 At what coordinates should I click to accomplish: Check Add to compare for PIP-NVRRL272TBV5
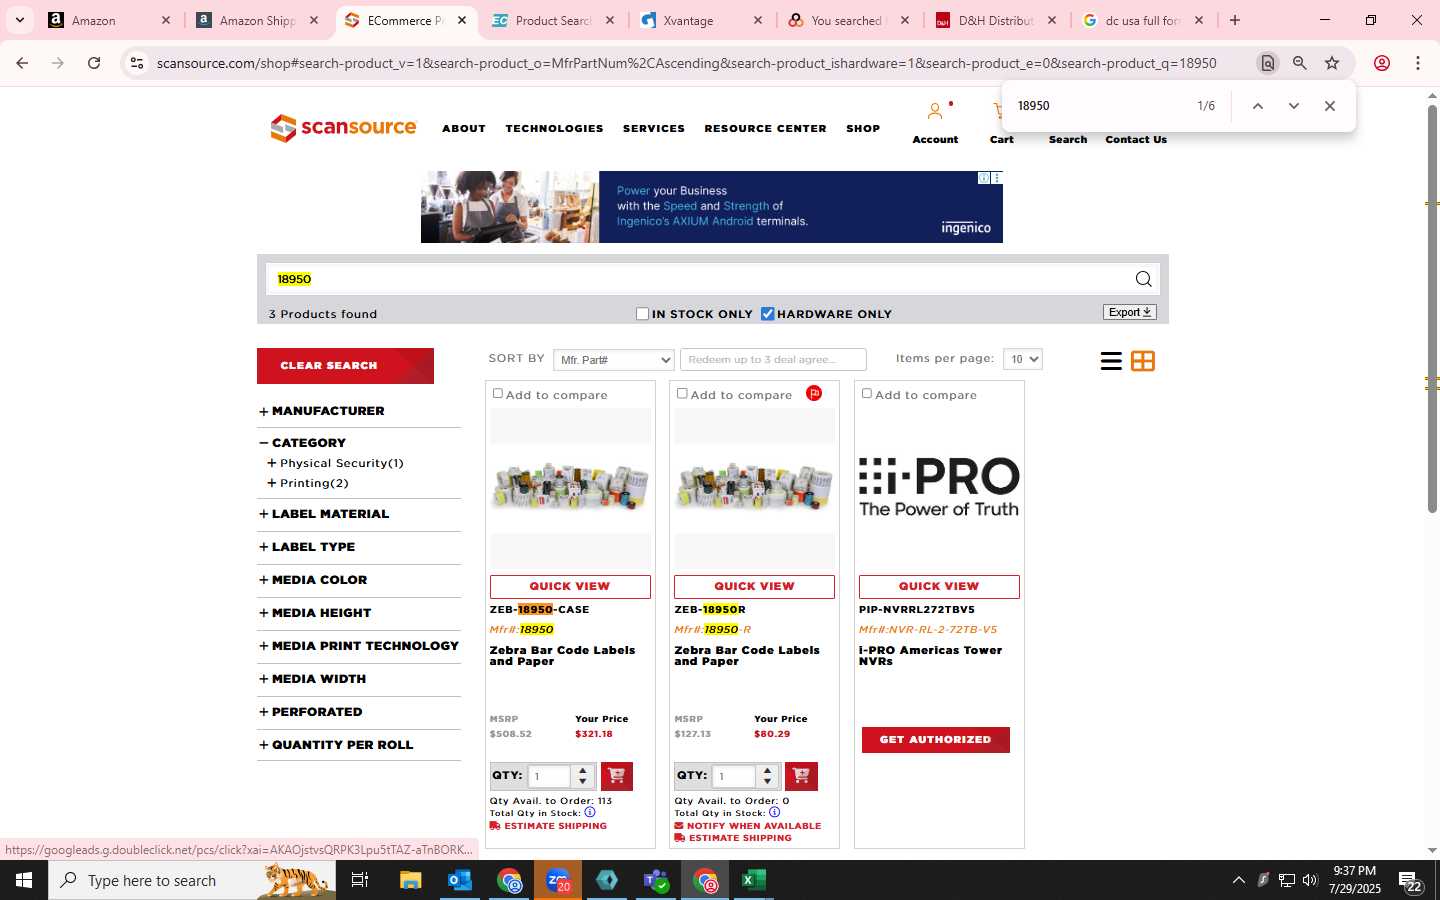(x=866, y=394)
